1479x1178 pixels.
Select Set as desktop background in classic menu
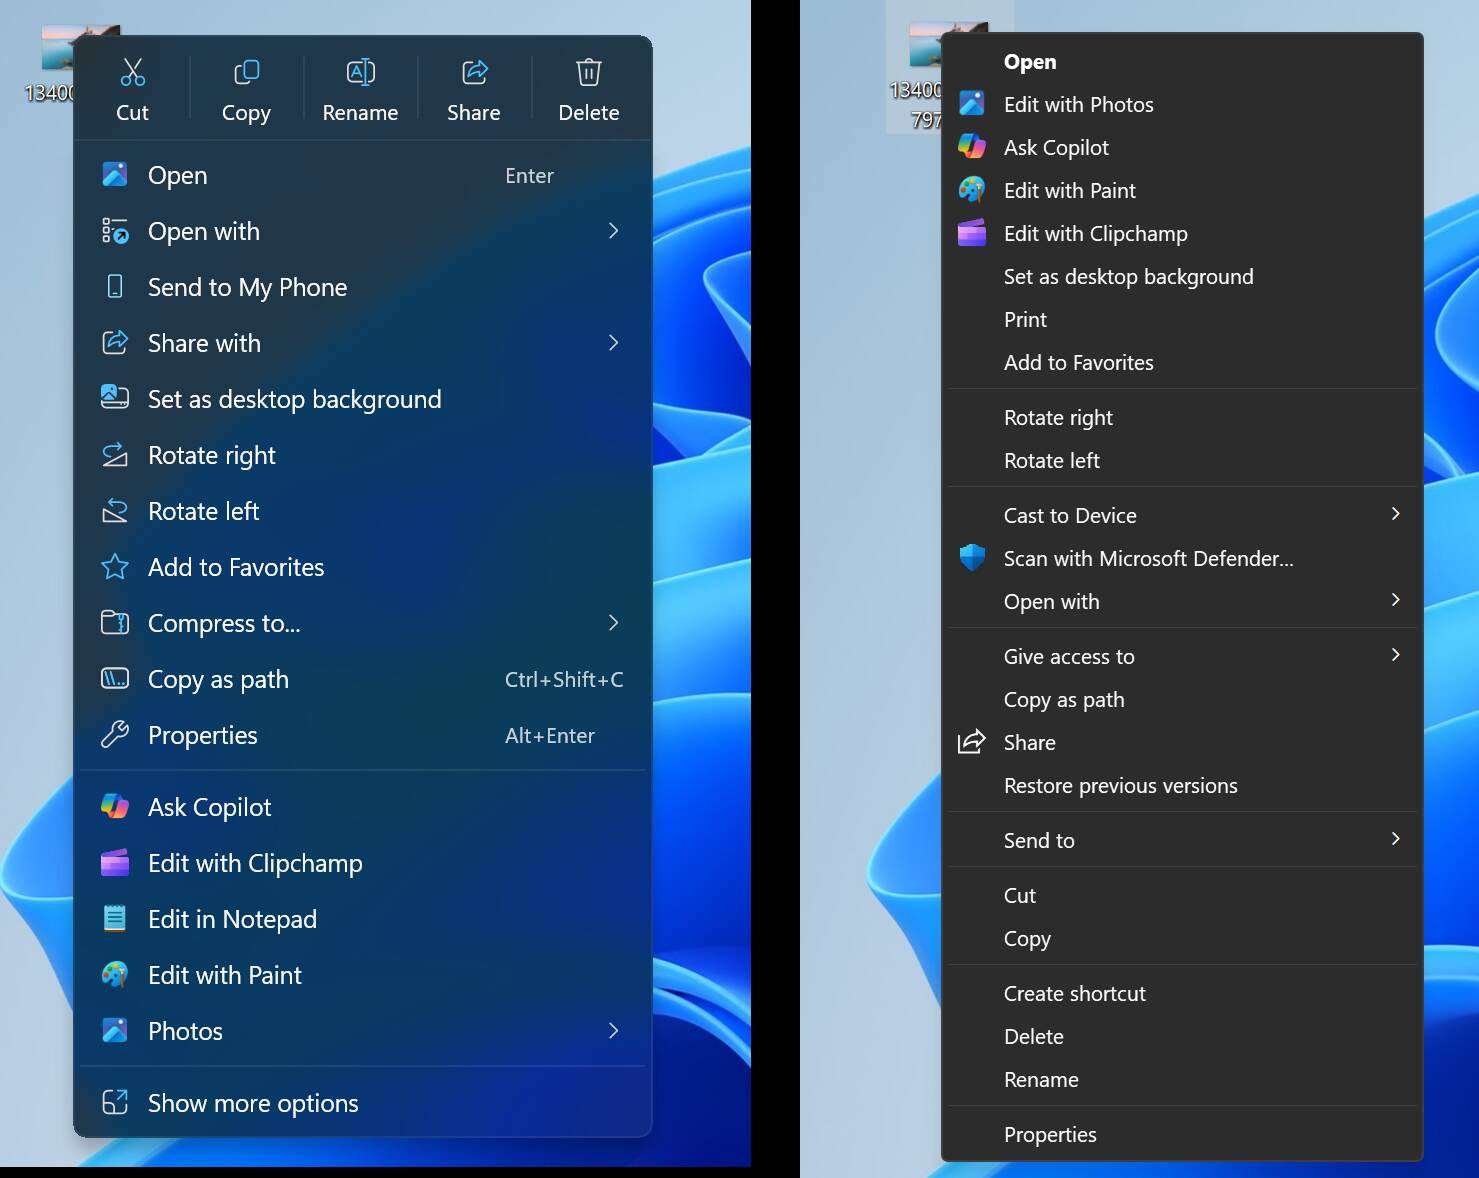point(1183,277)
